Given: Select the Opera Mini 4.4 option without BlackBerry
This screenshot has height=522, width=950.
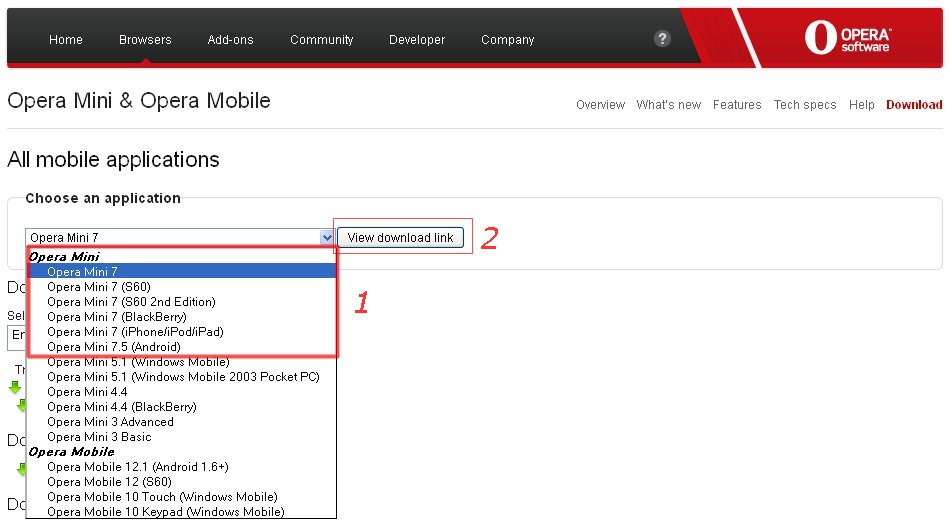Looking at the screenshot, I should (x=182, y=392).
